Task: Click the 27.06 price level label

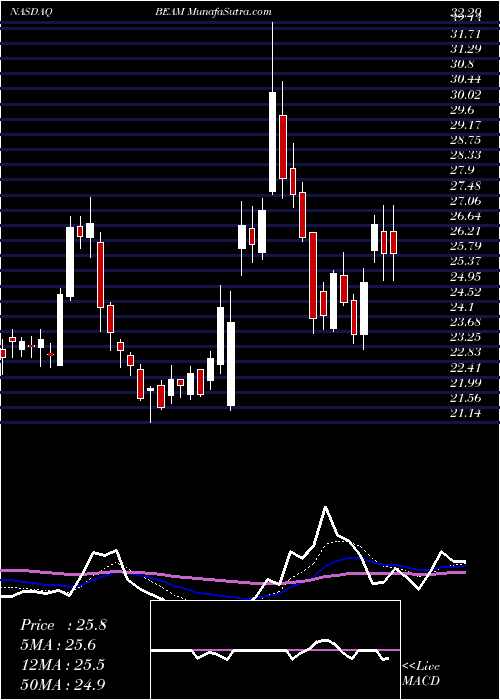Action: [x=466, y=201]
